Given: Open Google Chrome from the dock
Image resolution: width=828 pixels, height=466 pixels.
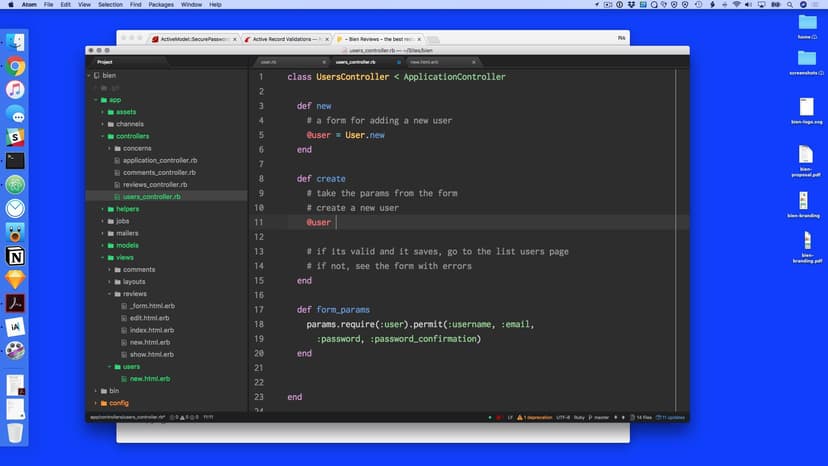Looking at the screenshot, I should 16,67.
